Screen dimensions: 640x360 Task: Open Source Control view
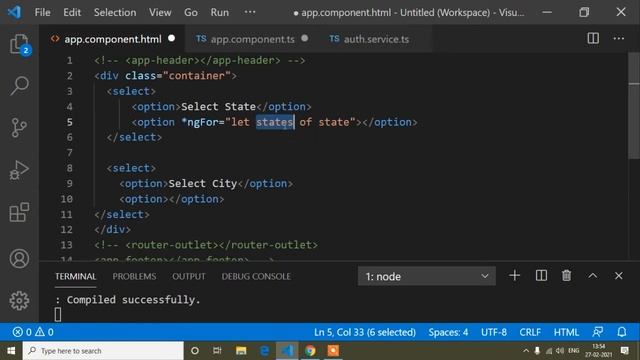pos(19,128)
